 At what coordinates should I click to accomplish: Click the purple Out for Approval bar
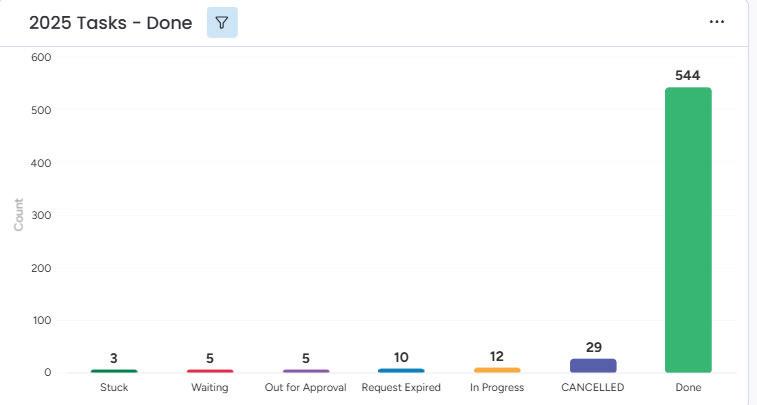305,371
